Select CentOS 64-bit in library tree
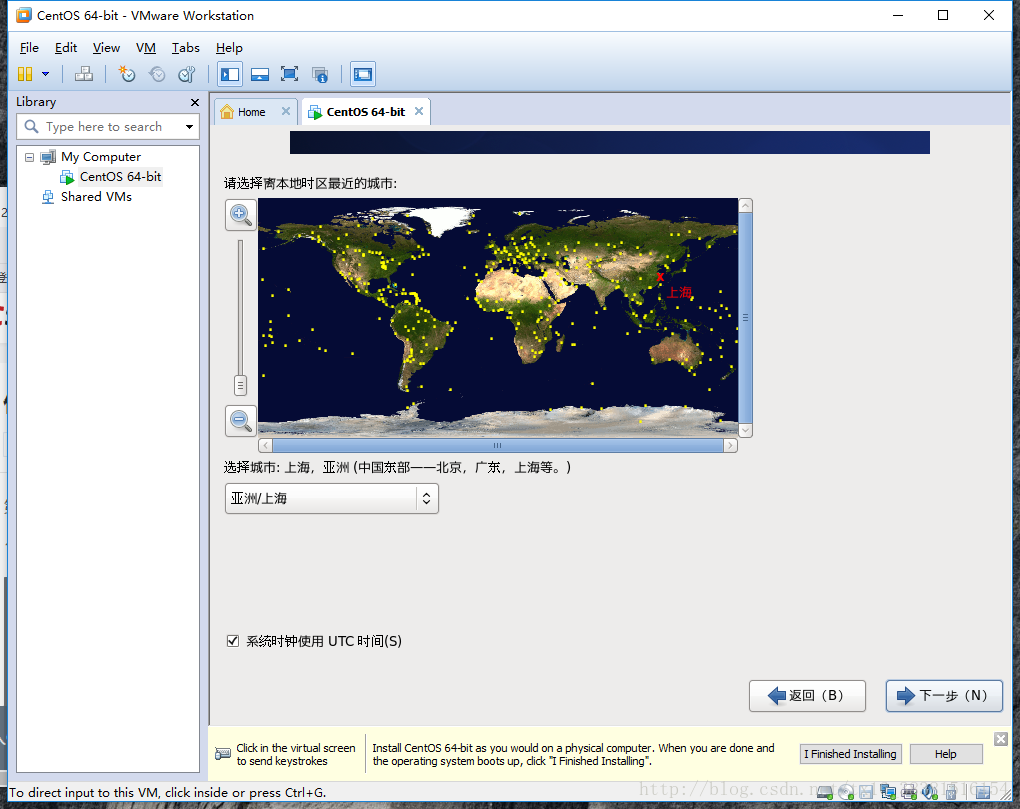 (x=120, y=176)
